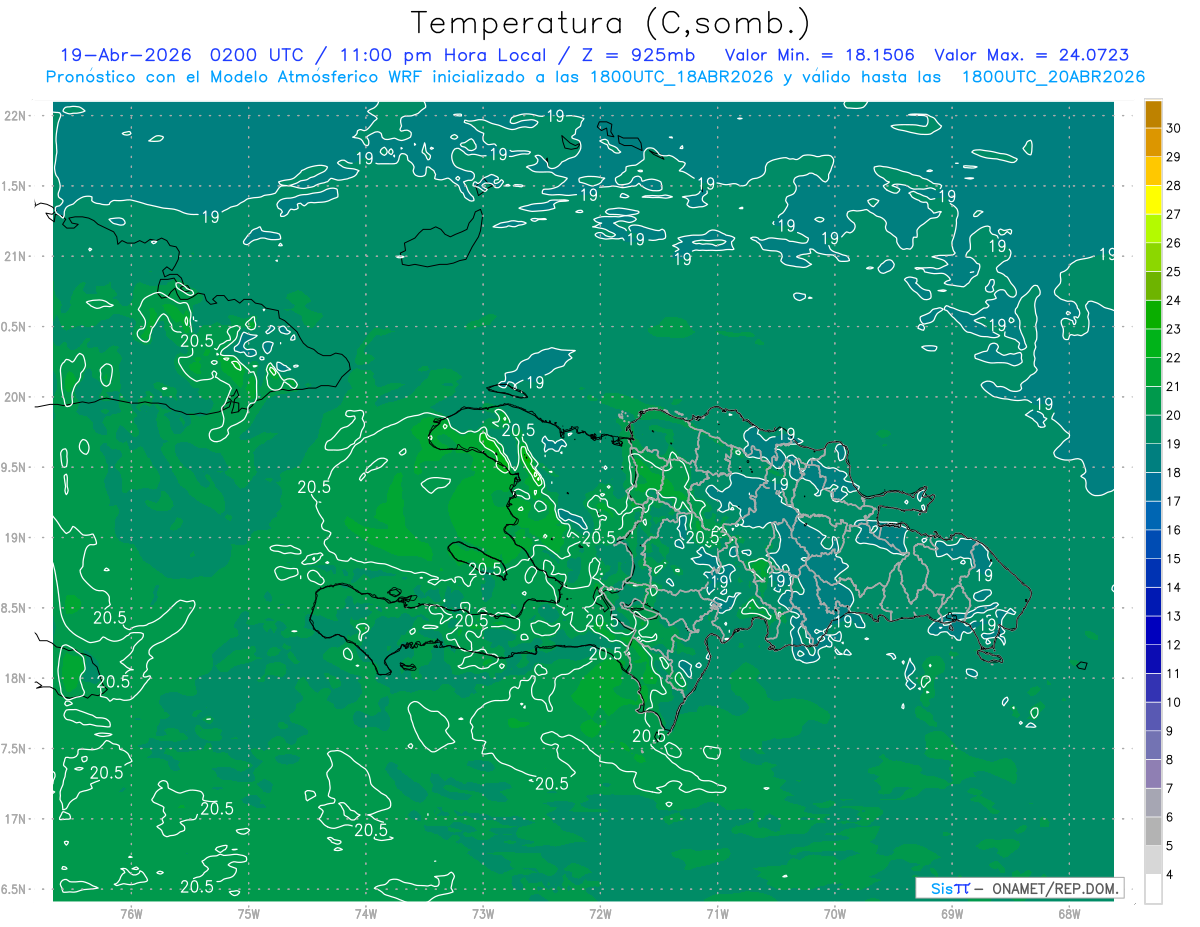Screen dimensions: 1200x927
Task: Pick the white 4 degree legend swatch
Action: [x=1153, y=889]
